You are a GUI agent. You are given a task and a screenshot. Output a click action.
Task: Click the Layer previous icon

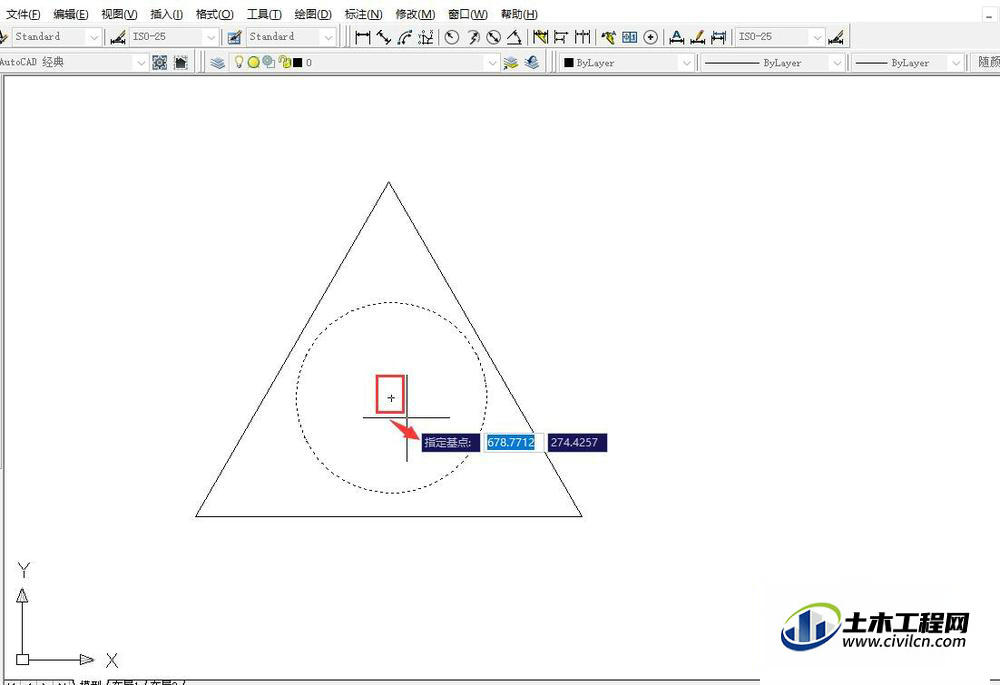point(533,62)
